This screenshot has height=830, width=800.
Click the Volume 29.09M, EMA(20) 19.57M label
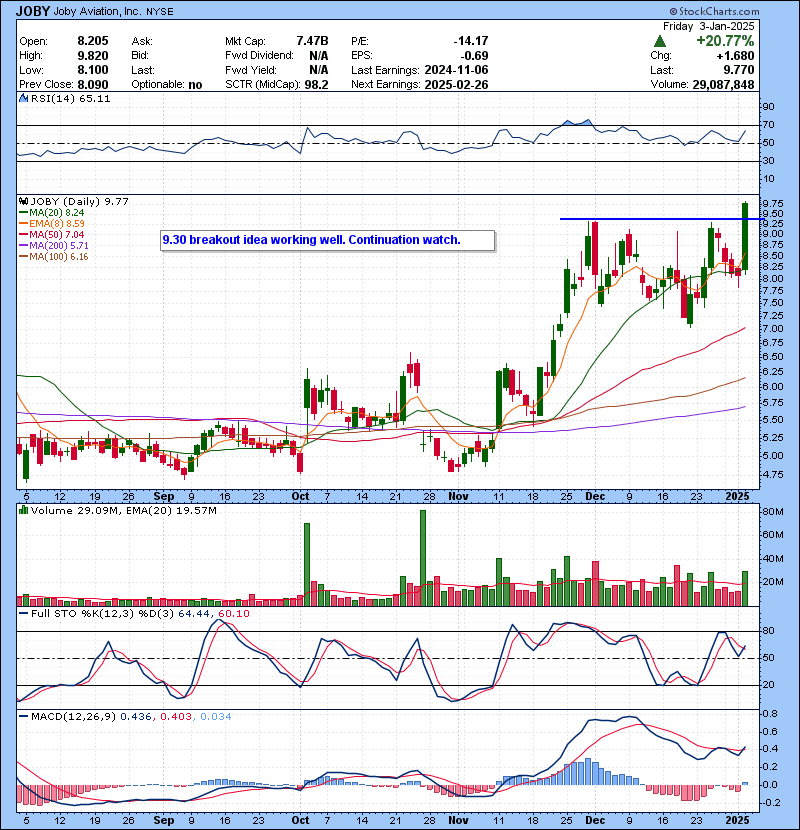[x=123, y=511]
